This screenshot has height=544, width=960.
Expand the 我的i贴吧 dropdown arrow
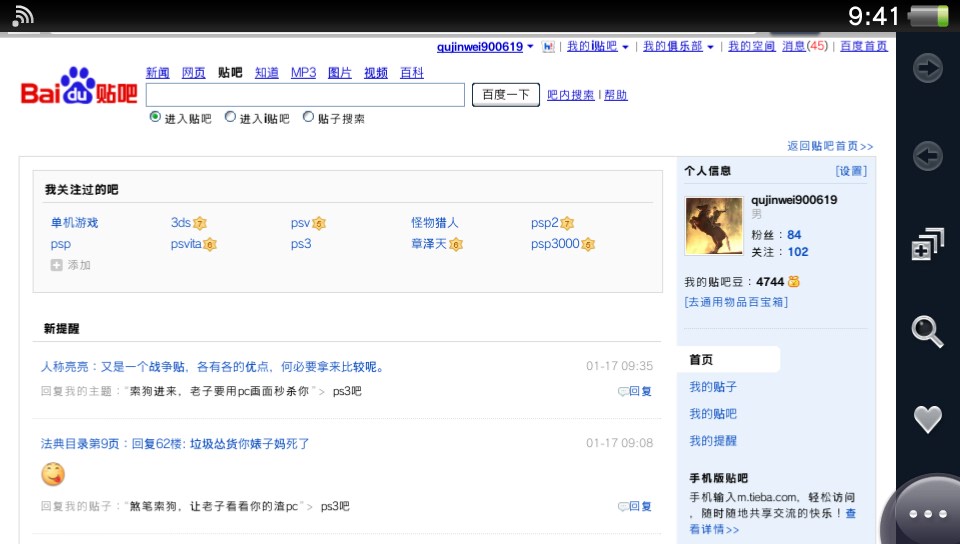coord(625,47)
